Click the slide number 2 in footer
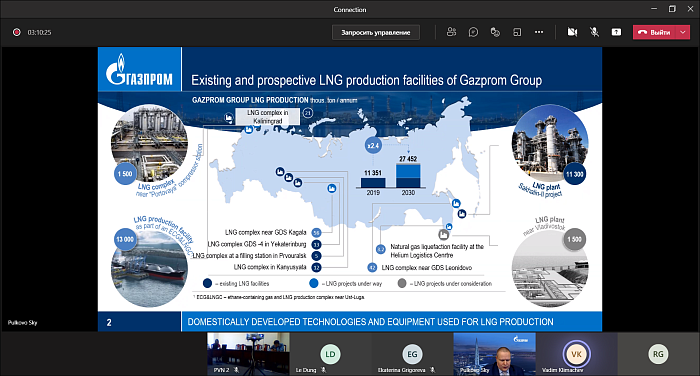 pos(109,322)
